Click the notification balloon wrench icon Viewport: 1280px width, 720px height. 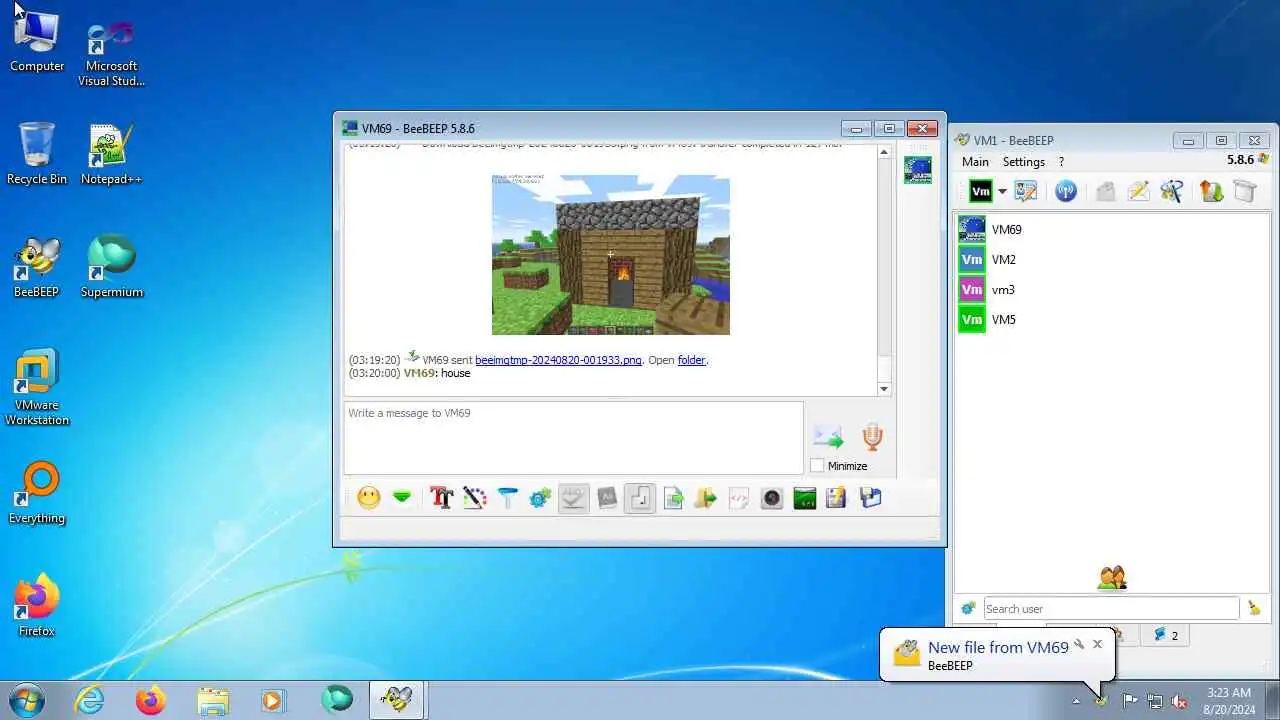coord(1078,644)
